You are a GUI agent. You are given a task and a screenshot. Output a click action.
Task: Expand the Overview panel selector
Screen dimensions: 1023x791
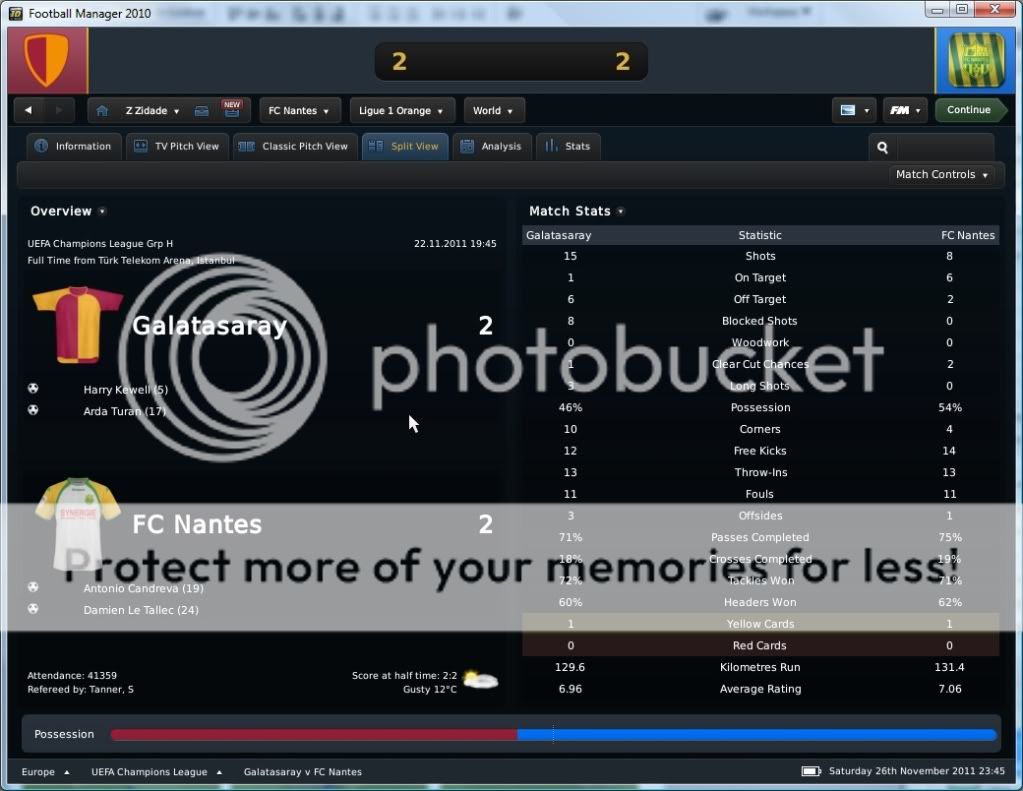102,212
